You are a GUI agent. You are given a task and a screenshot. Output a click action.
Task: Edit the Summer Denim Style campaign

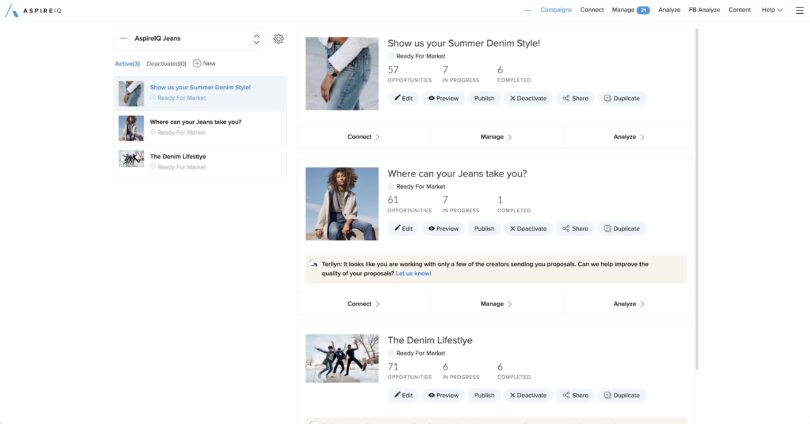coord(403,98)
